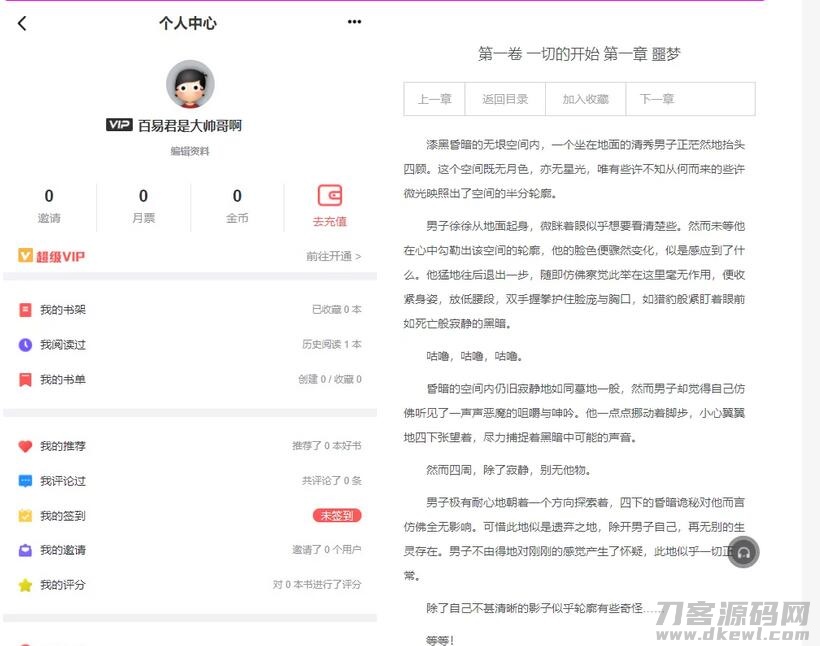This screenshot has width=820, height=646.
Task: Click the back arrow at top left
Action: click(x=22, y=21)
